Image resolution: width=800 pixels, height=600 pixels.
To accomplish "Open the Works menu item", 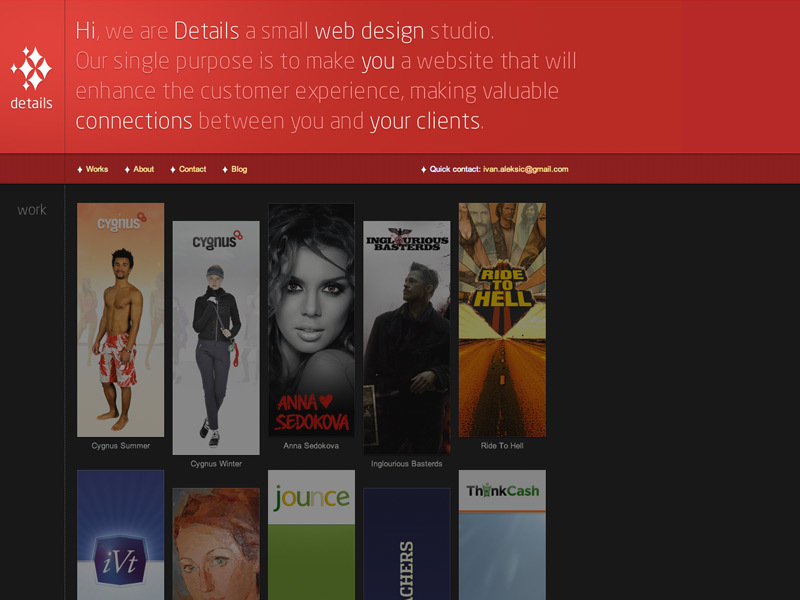I will pos(97,169).
